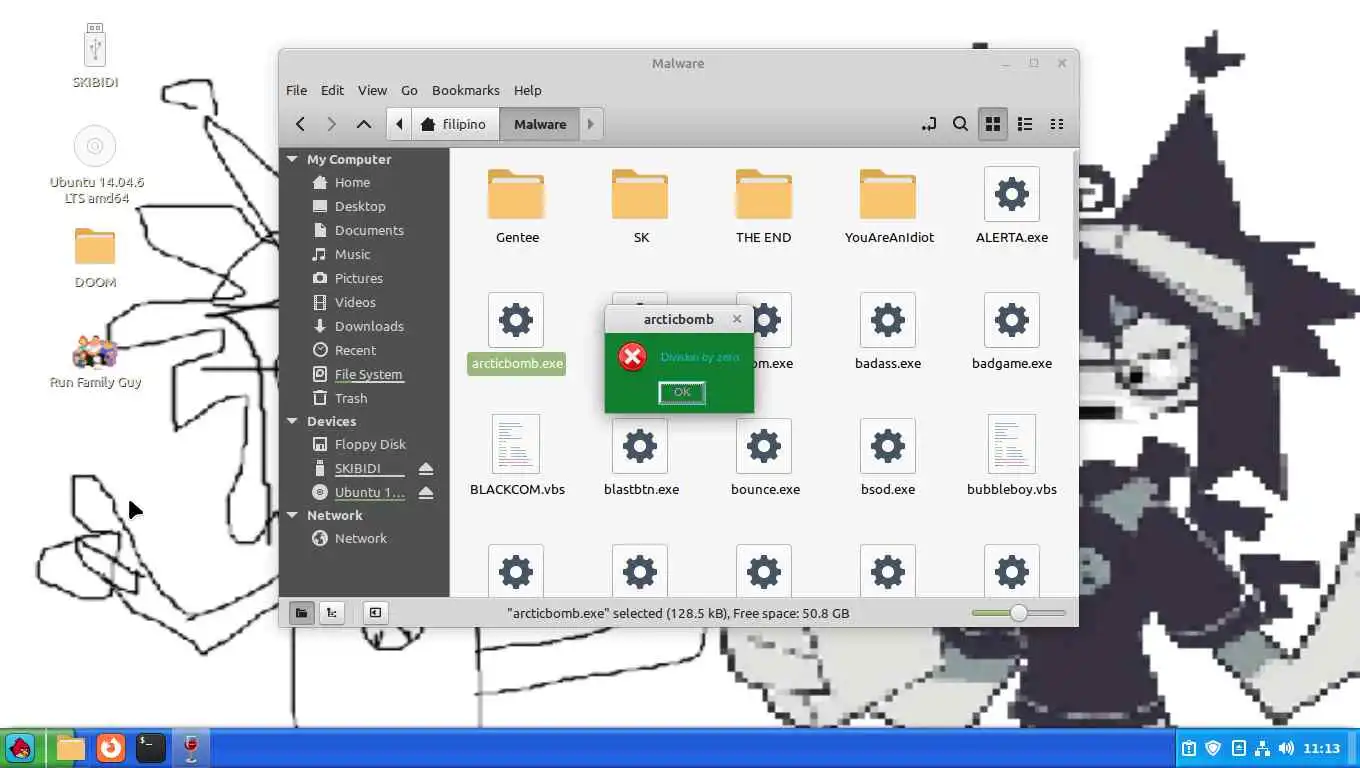Screen dimensions: 1360x768
Task: Select the Run Family Guy desktop icon
Action: click(x=95, y=362)
